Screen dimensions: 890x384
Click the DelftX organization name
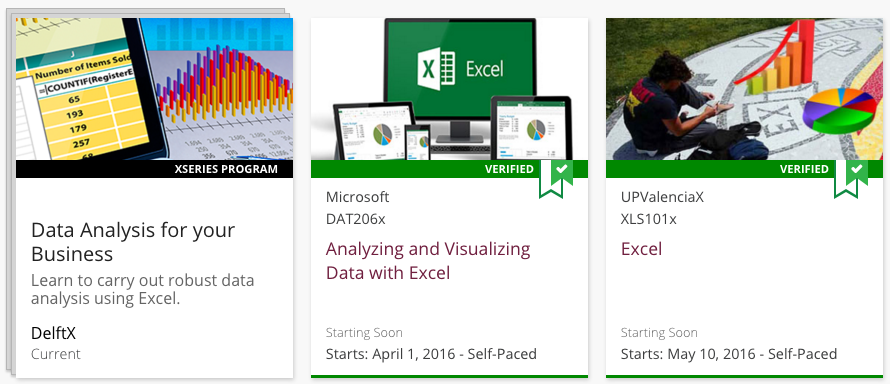[53, 334]
